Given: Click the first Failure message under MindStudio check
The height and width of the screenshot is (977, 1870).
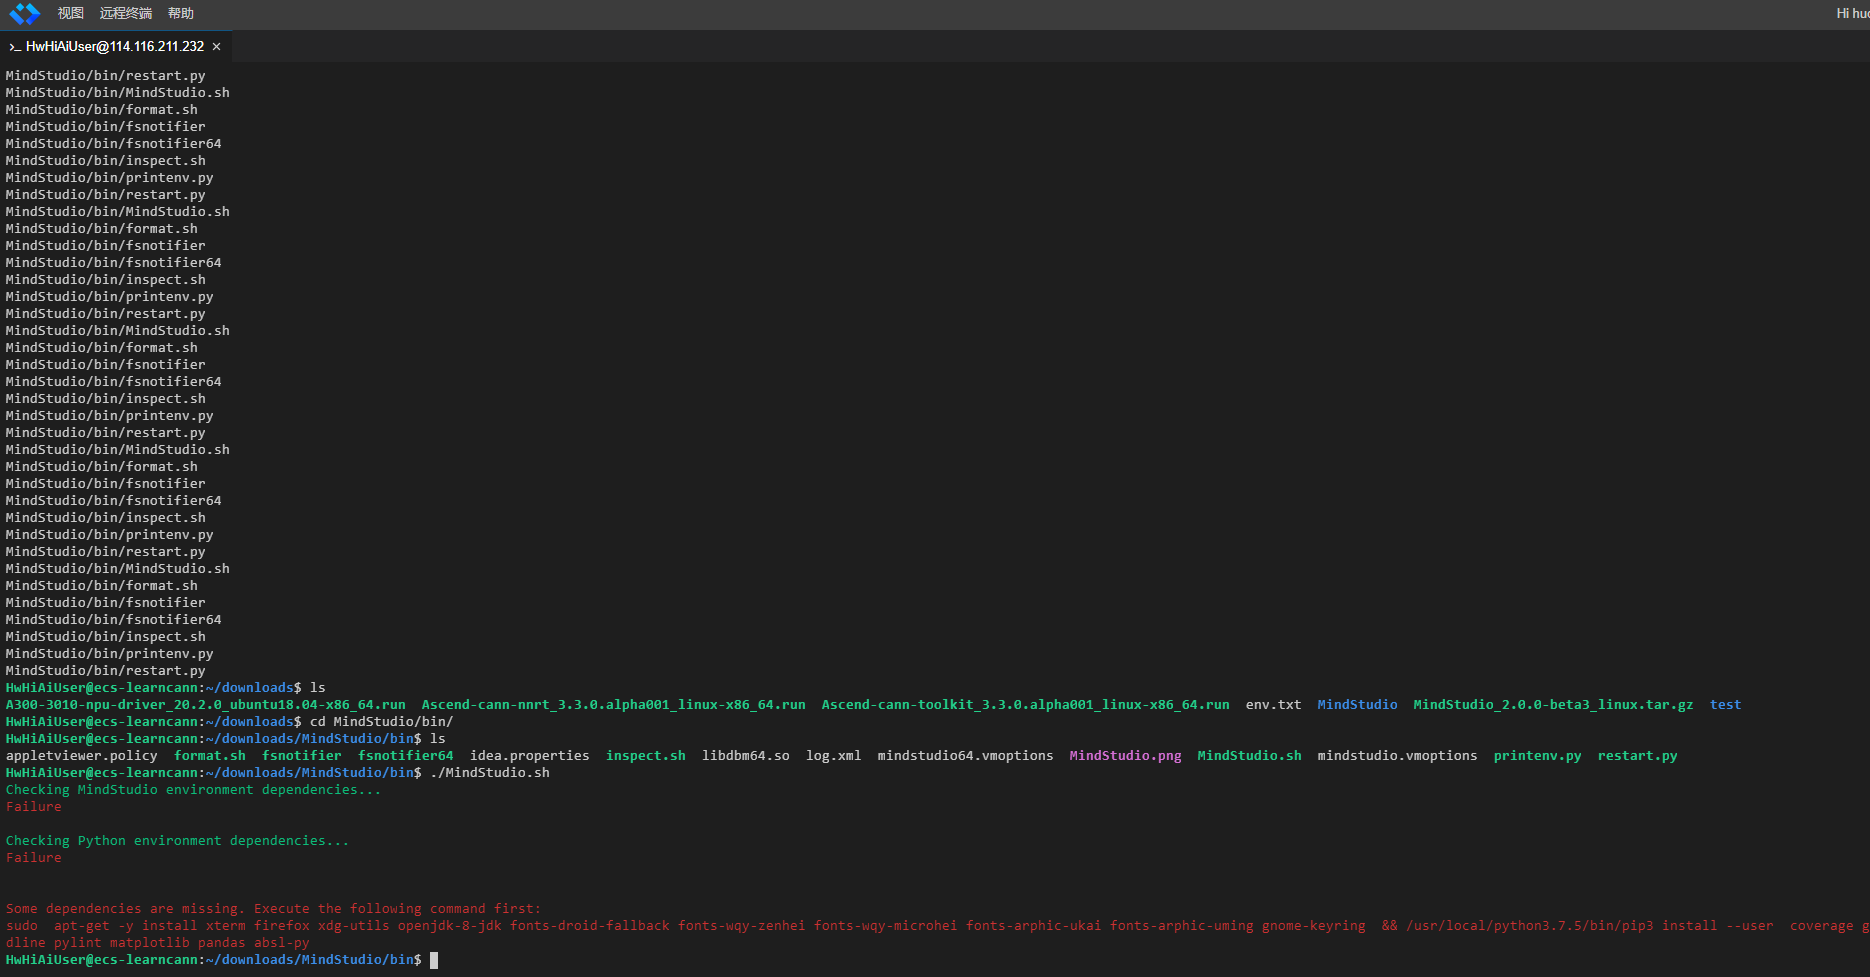Looking at the screenshot, I should (33, 807).
